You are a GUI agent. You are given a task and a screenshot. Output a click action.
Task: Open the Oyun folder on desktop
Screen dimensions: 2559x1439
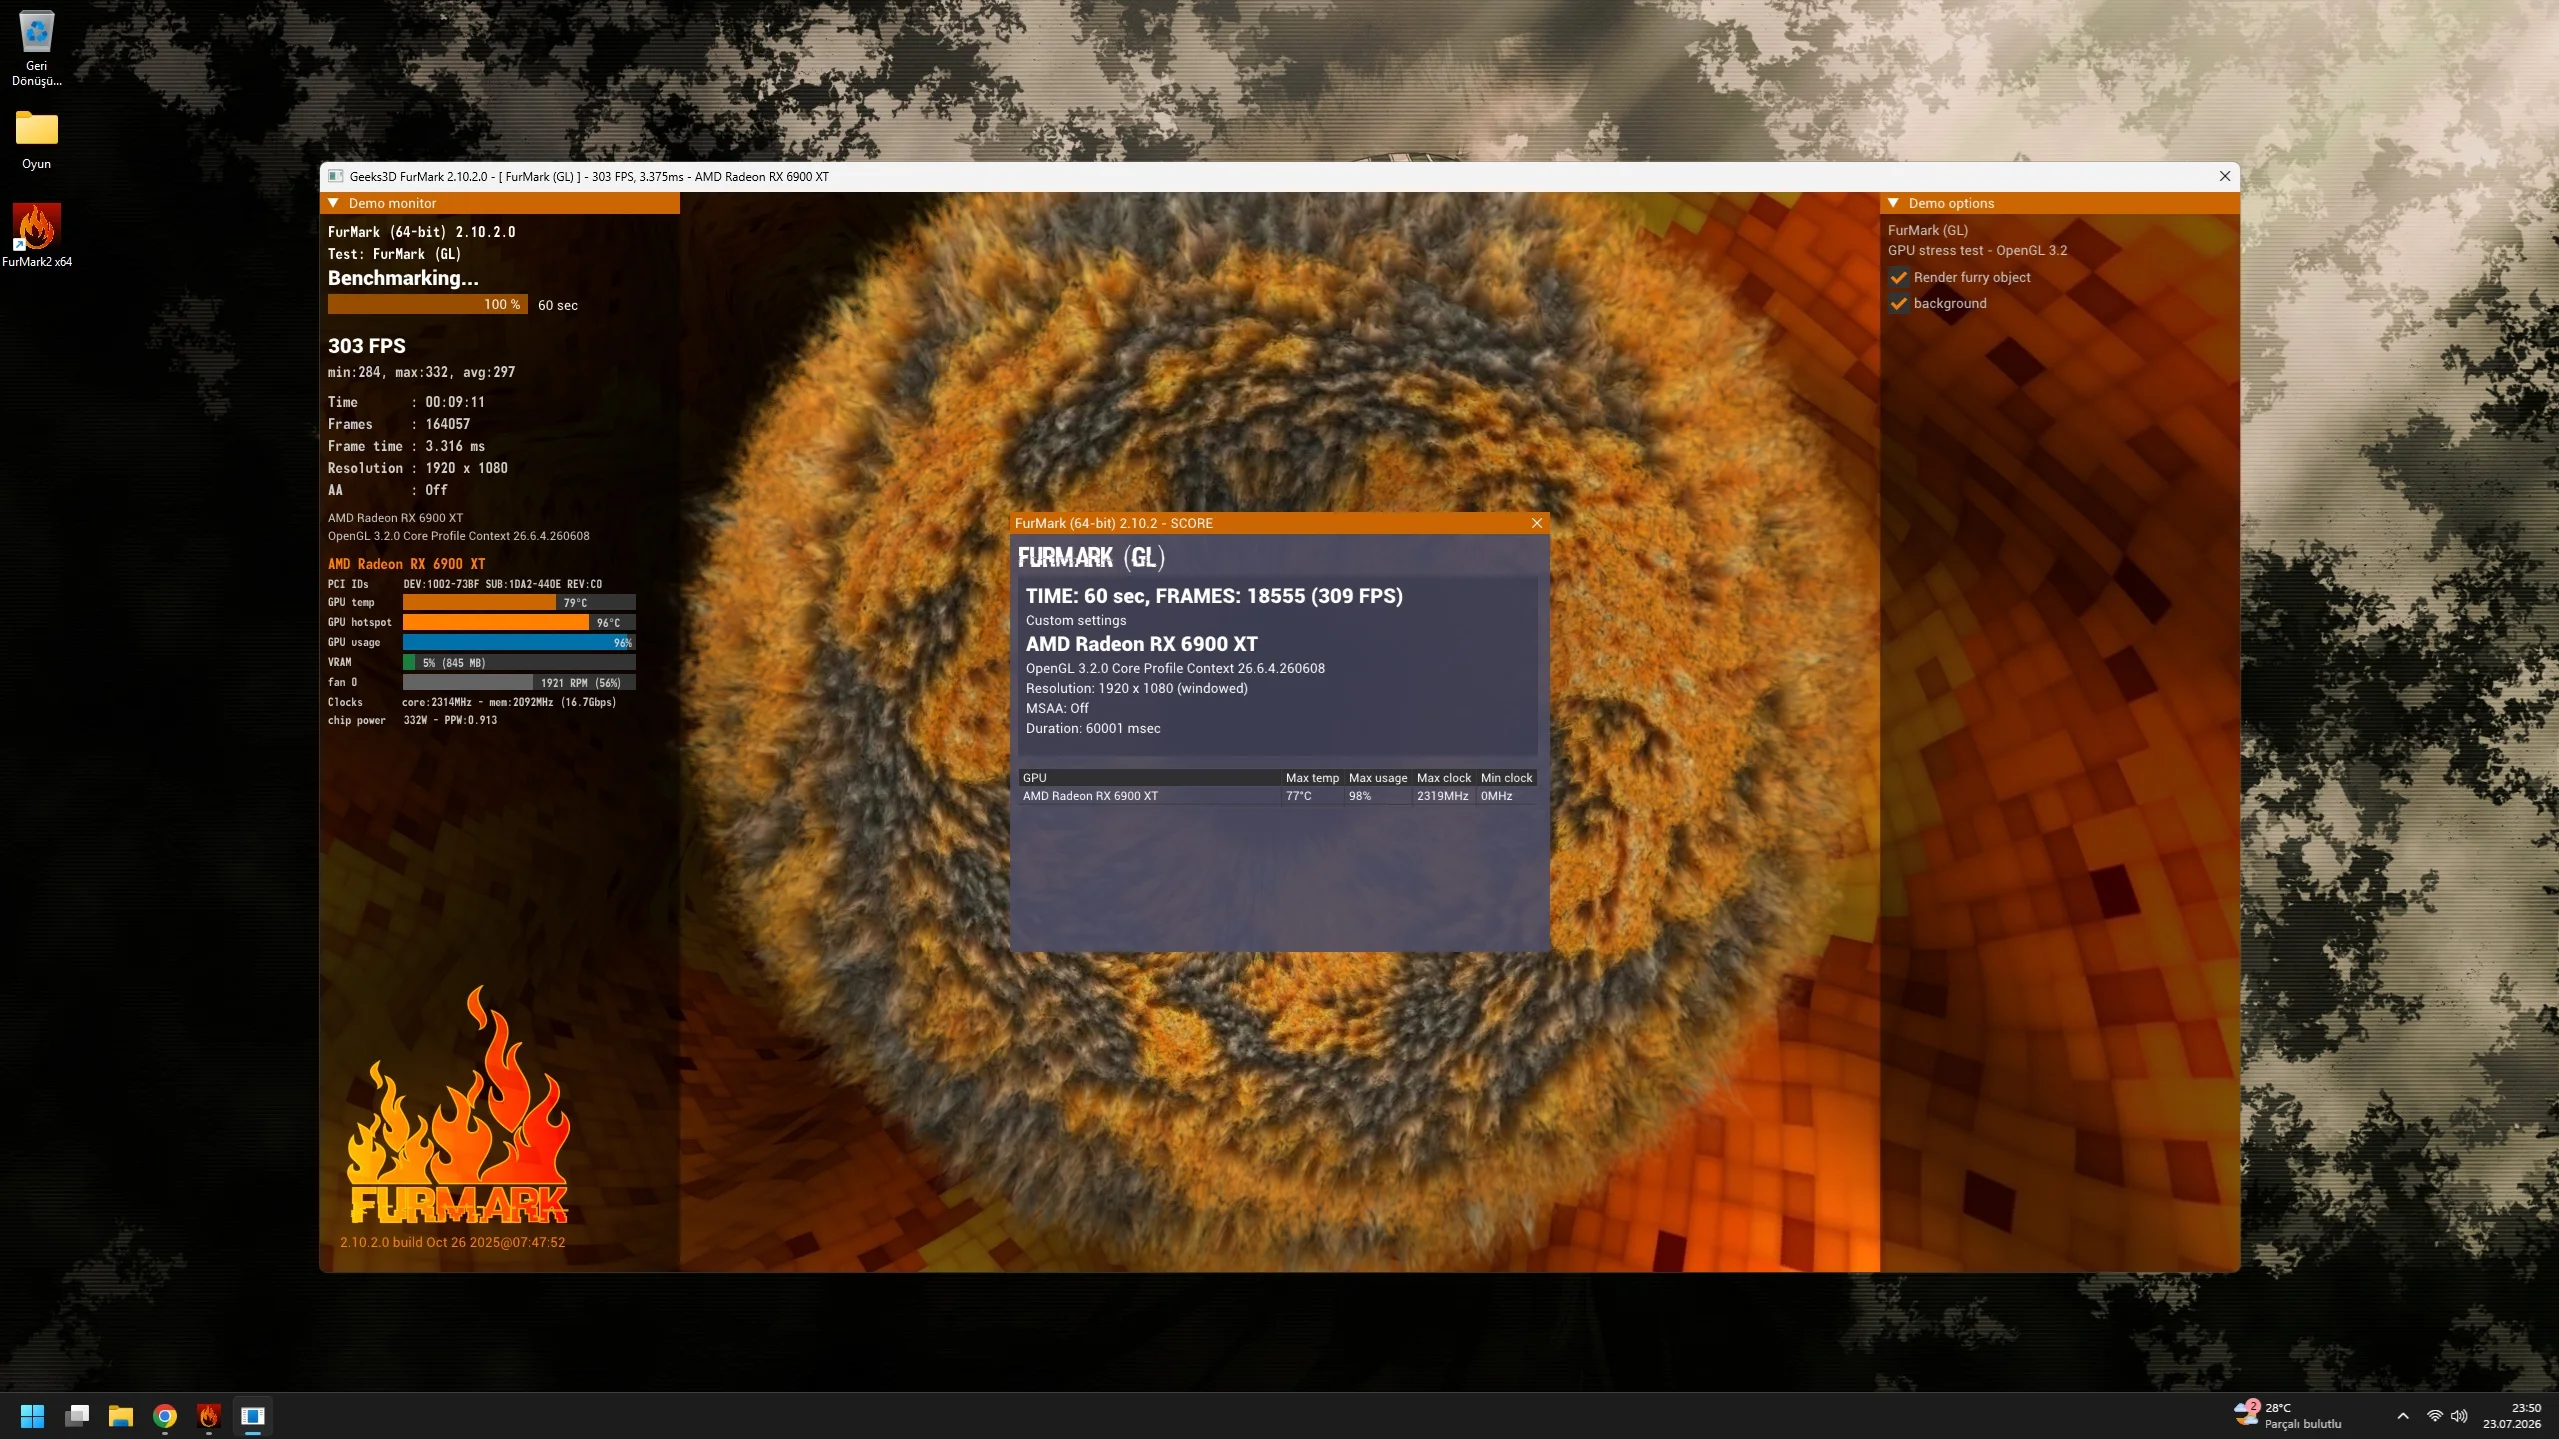point(37,140)
